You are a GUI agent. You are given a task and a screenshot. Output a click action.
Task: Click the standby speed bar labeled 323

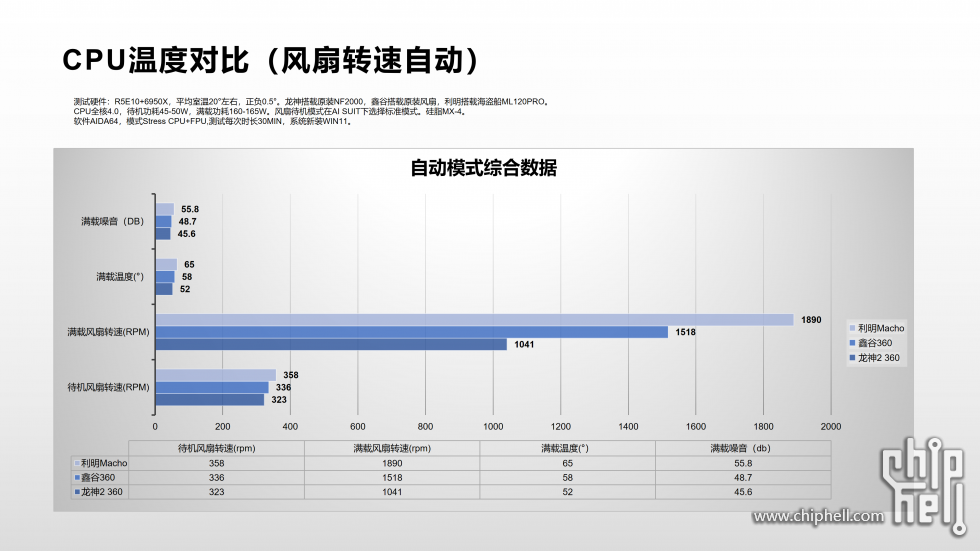[210, 399]
